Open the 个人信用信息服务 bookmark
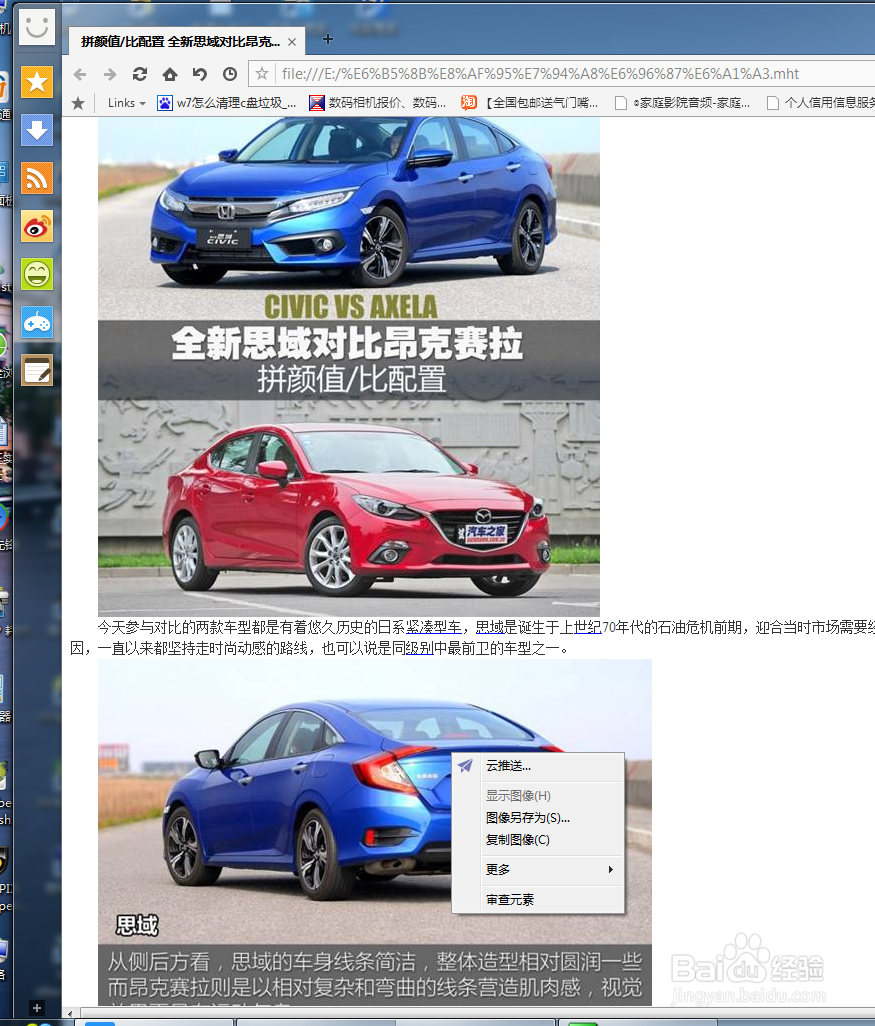The image size is (875, 1026). click(x=820, y=103)
